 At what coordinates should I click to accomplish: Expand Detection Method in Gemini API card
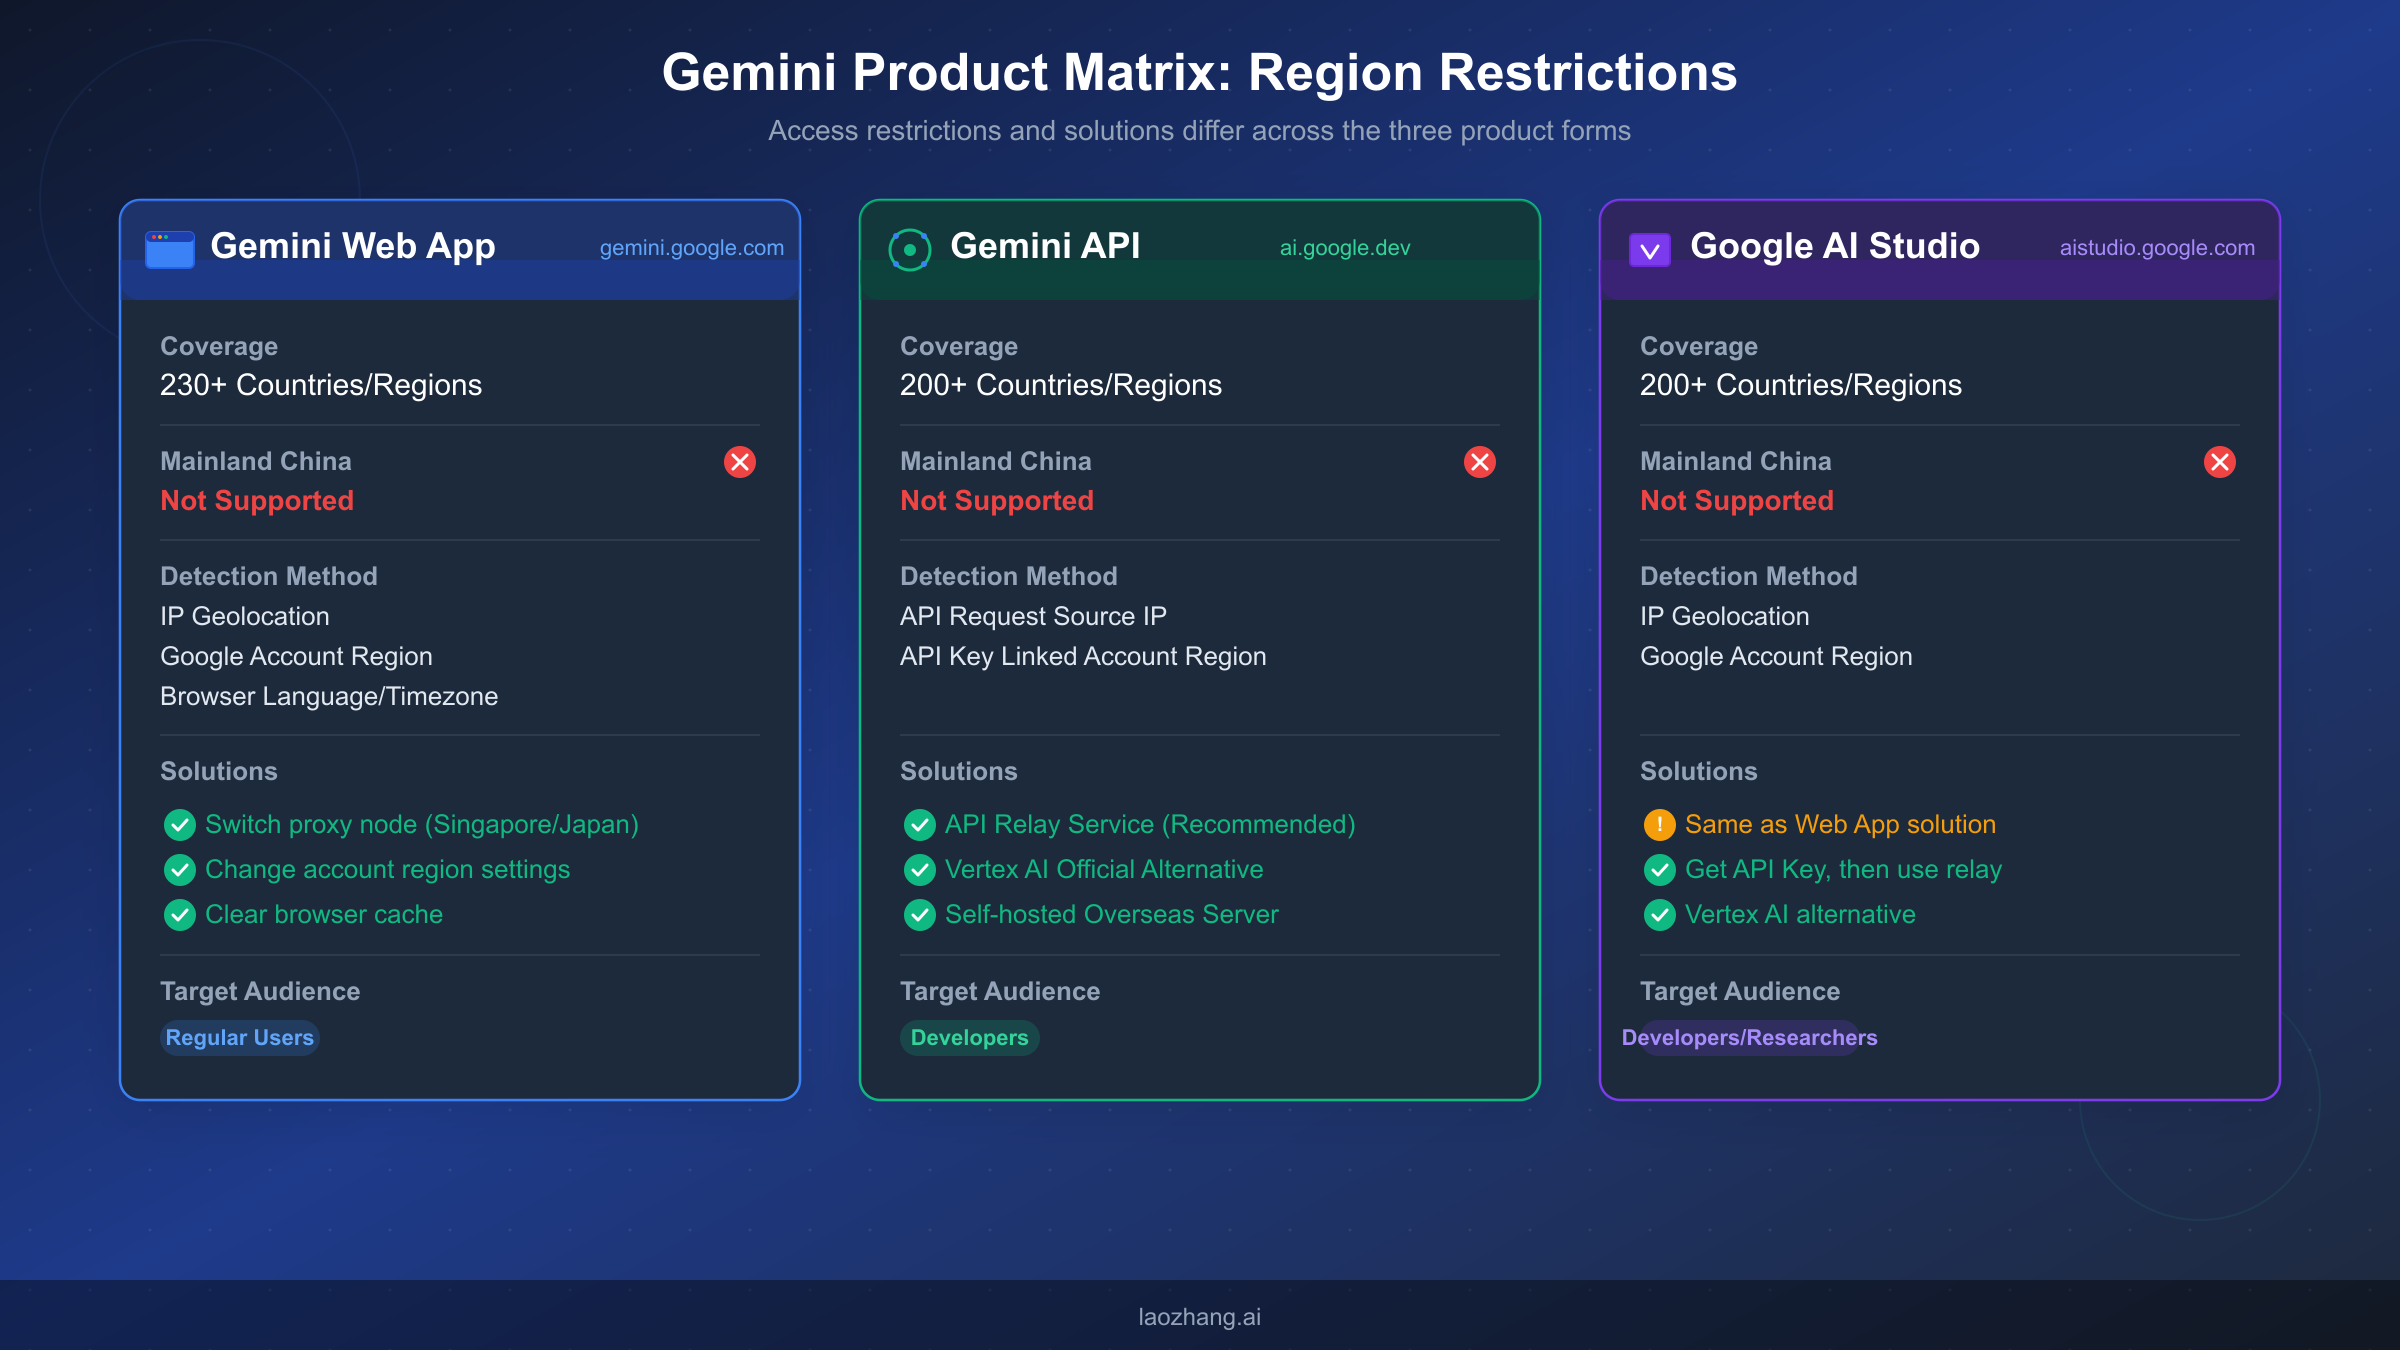tap(1008, 576)
